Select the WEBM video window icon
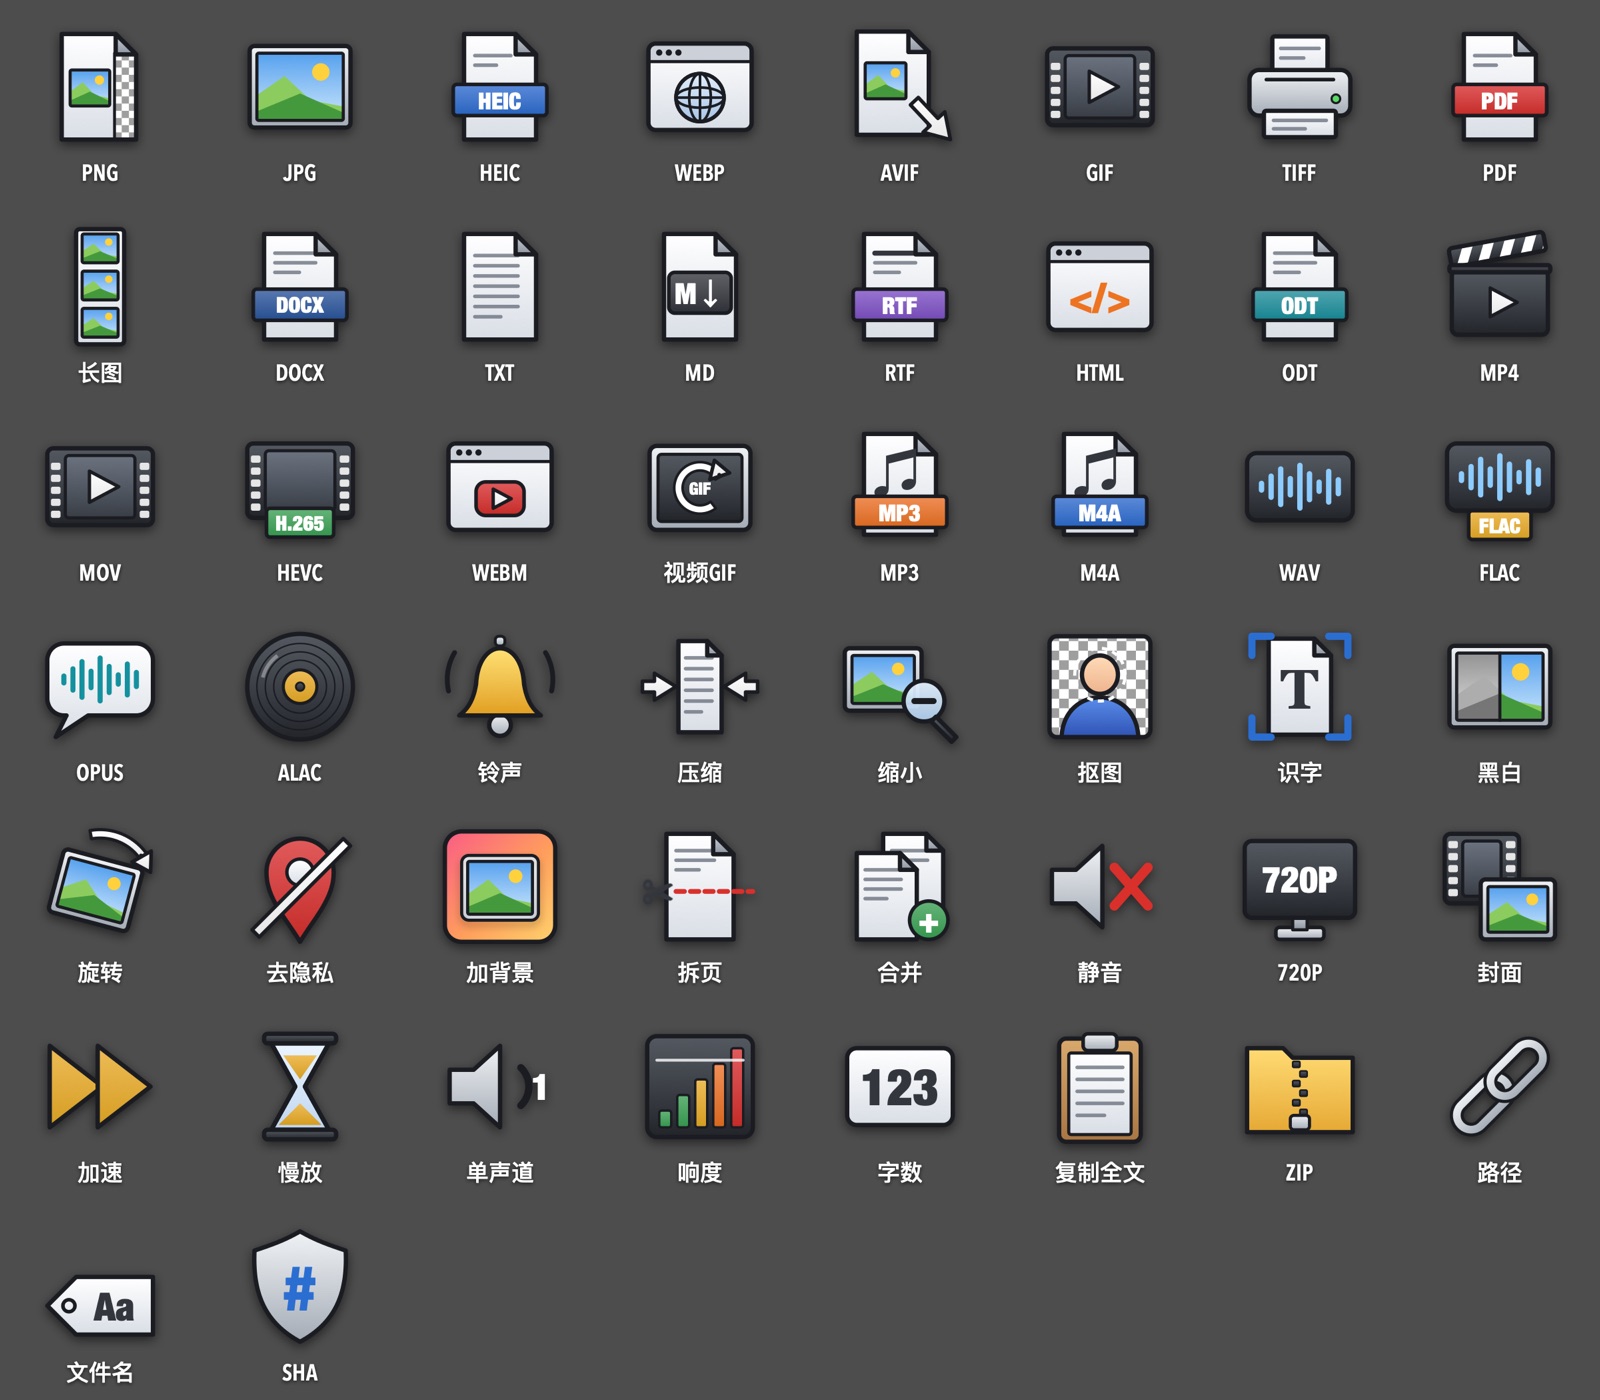Image resolution: width=1600 pixels, height=1400 pixels. coord(499,487)
